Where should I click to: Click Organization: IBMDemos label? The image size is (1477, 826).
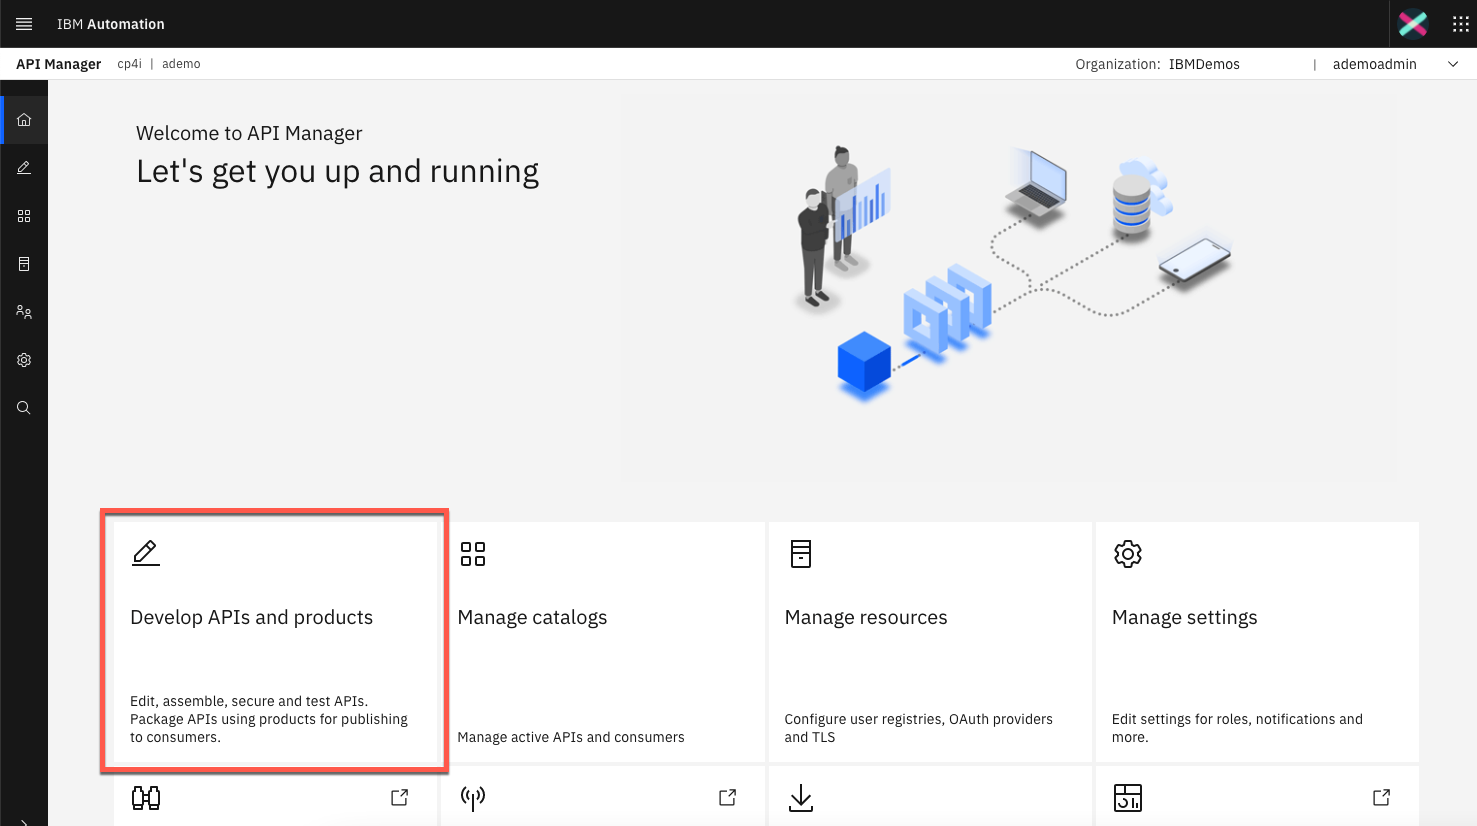click(x=1157, y=64)
